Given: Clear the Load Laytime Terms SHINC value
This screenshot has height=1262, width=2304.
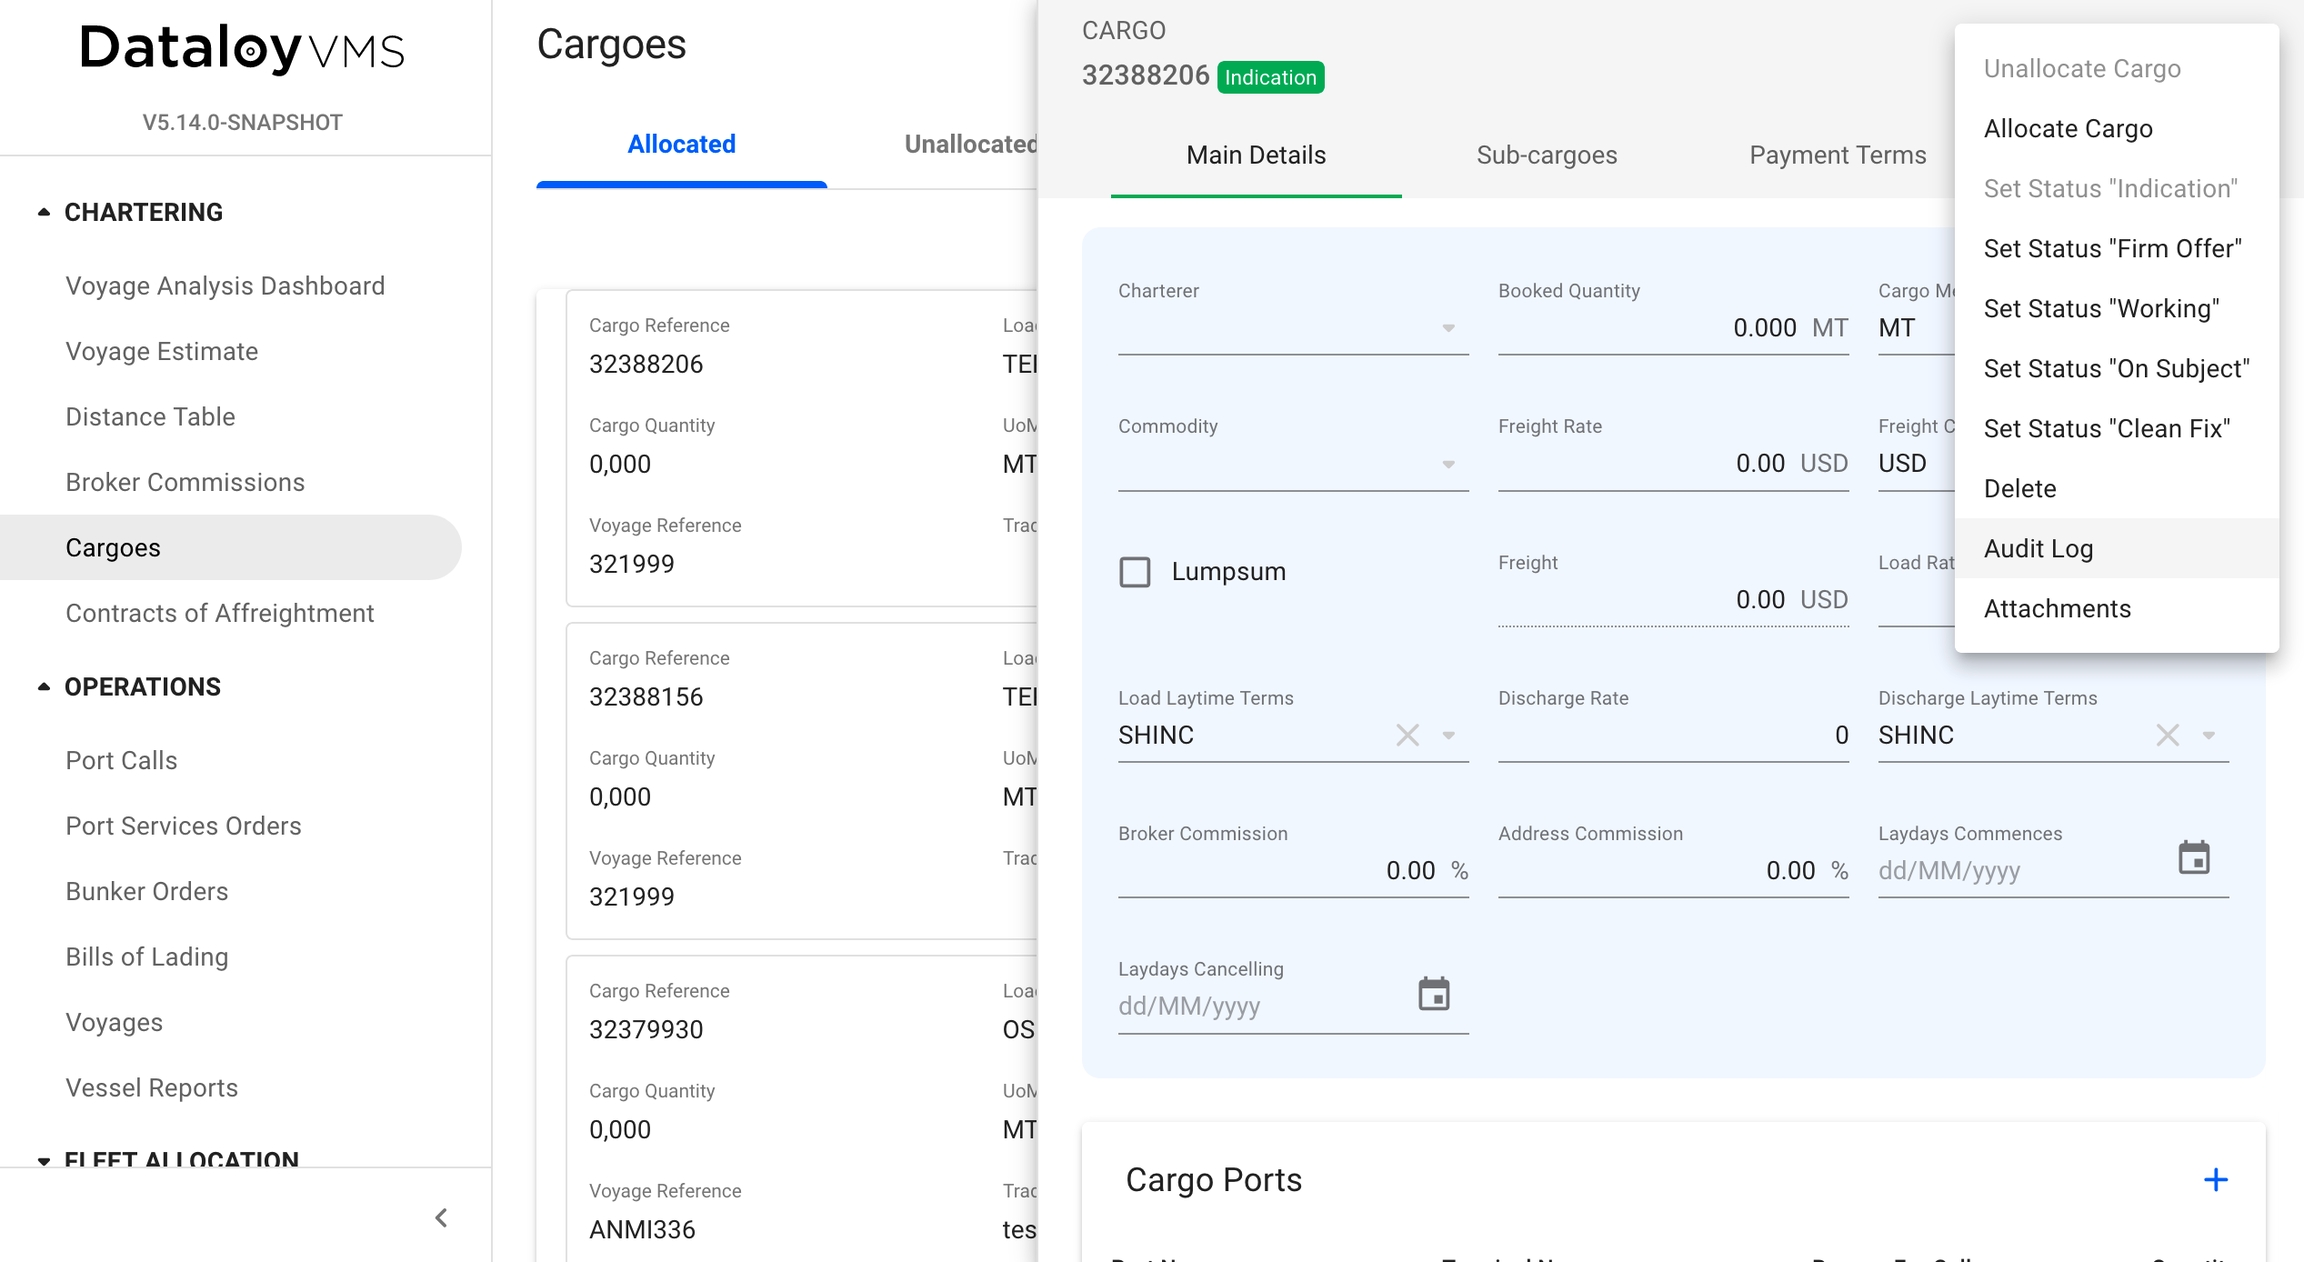Looking at the screenshot, I should [1407, 735].
